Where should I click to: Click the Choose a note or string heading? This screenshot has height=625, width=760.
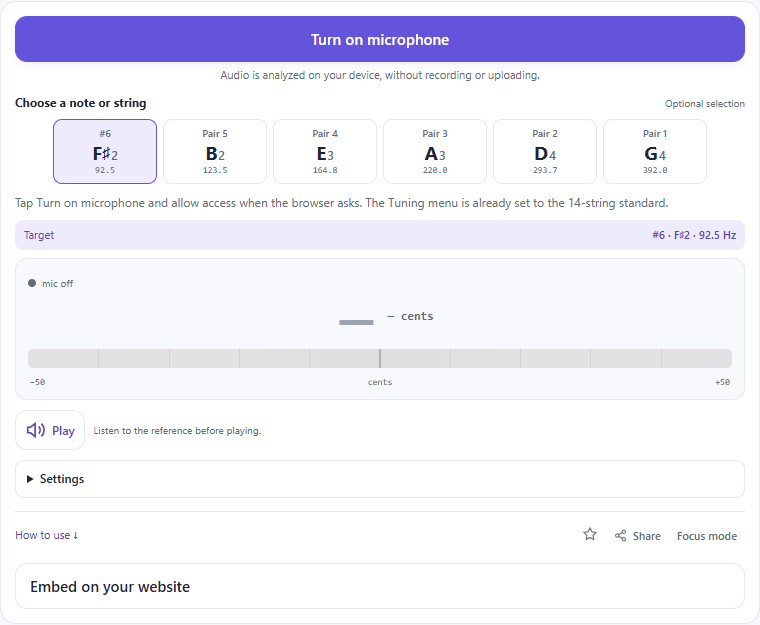pyautogui.click(x=80, y=103)
